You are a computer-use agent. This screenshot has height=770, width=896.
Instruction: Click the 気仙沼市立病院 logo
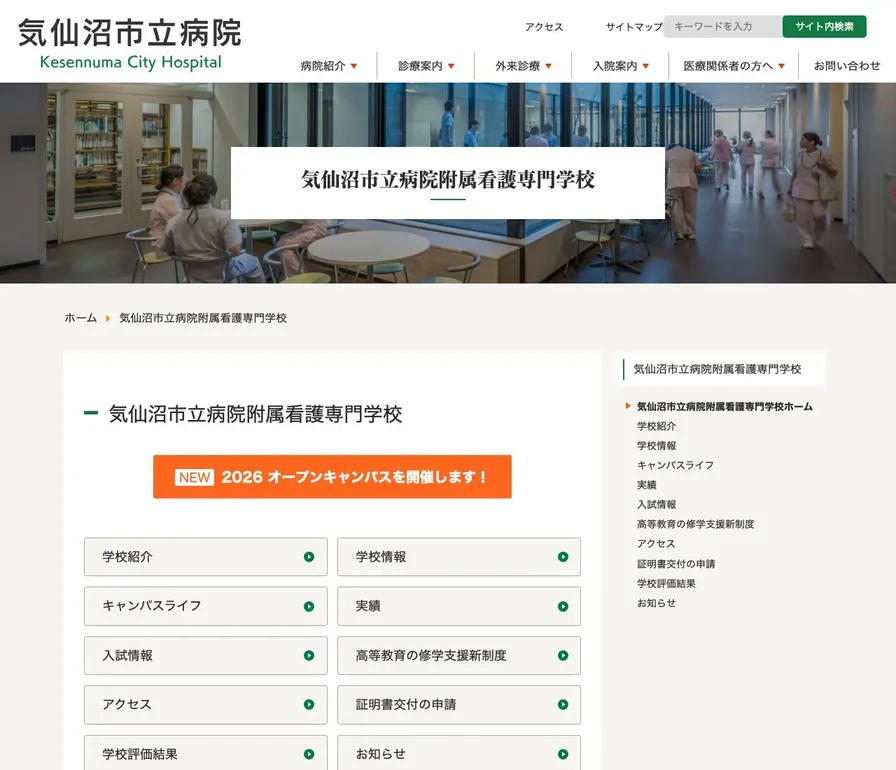[130, 45]
